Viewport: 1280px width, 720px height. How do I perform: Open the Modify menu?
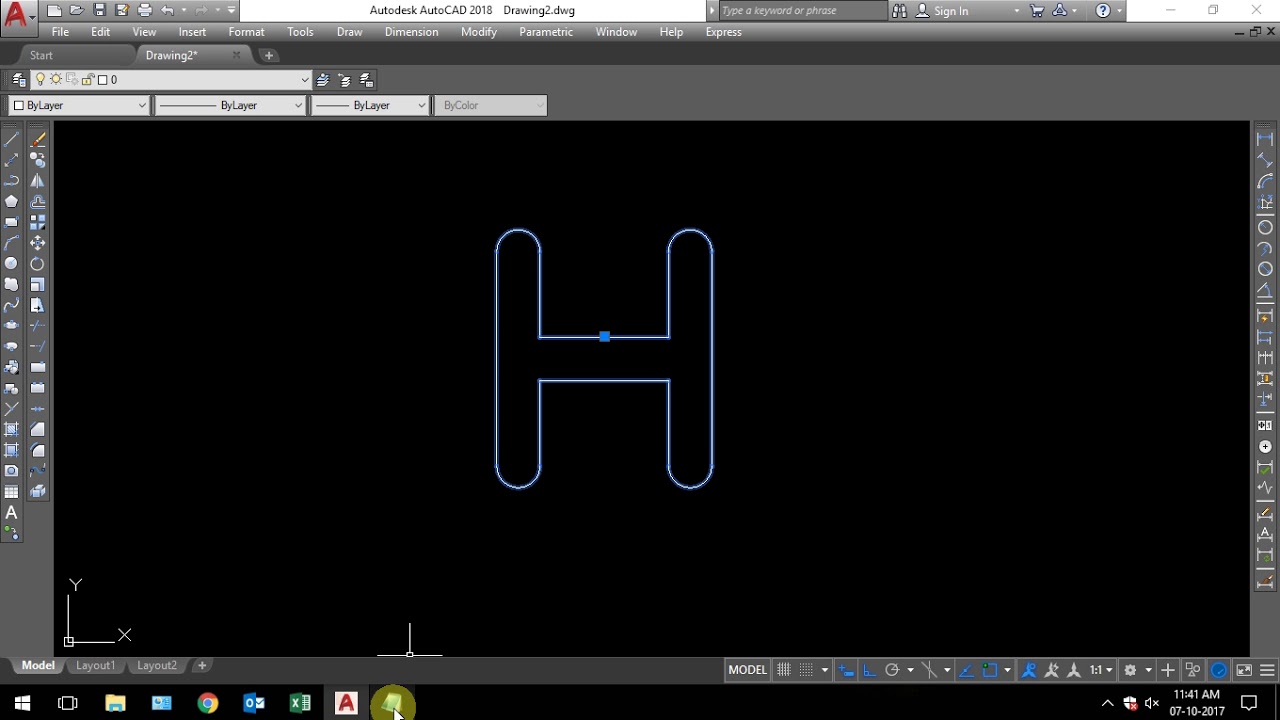coord(479,32)
